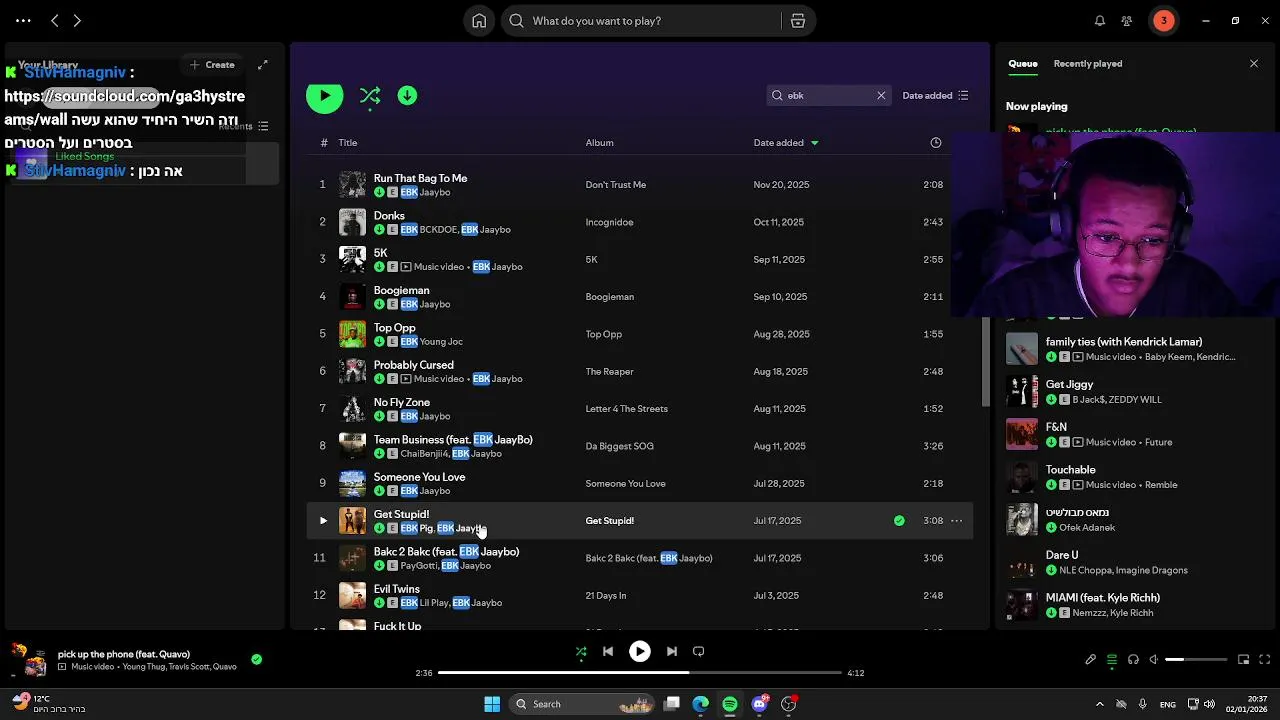Viewport: 1280px width, 720px height.
Task: Seek using the playback progress bar
Action: (x=640, y=673)
